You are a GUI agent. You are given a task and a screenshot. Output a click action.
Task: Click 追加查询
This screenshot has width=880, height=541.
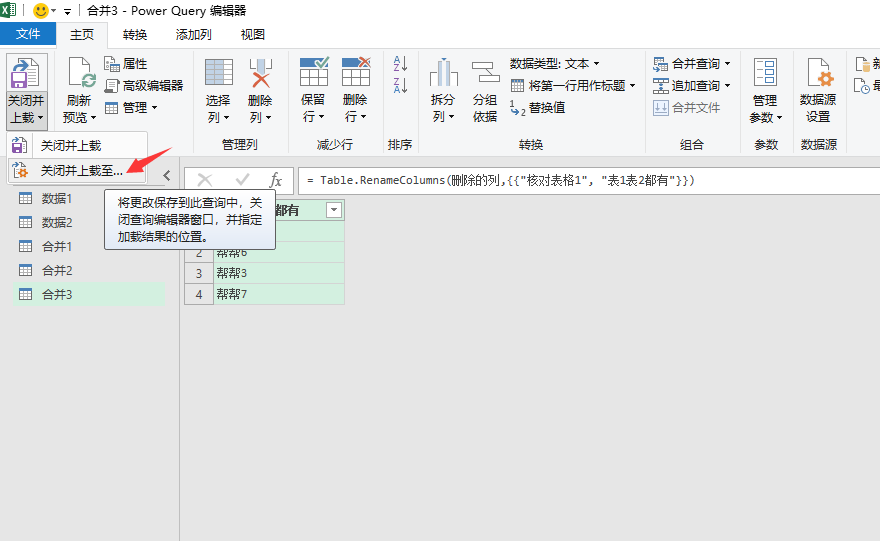tap(686, 86)
